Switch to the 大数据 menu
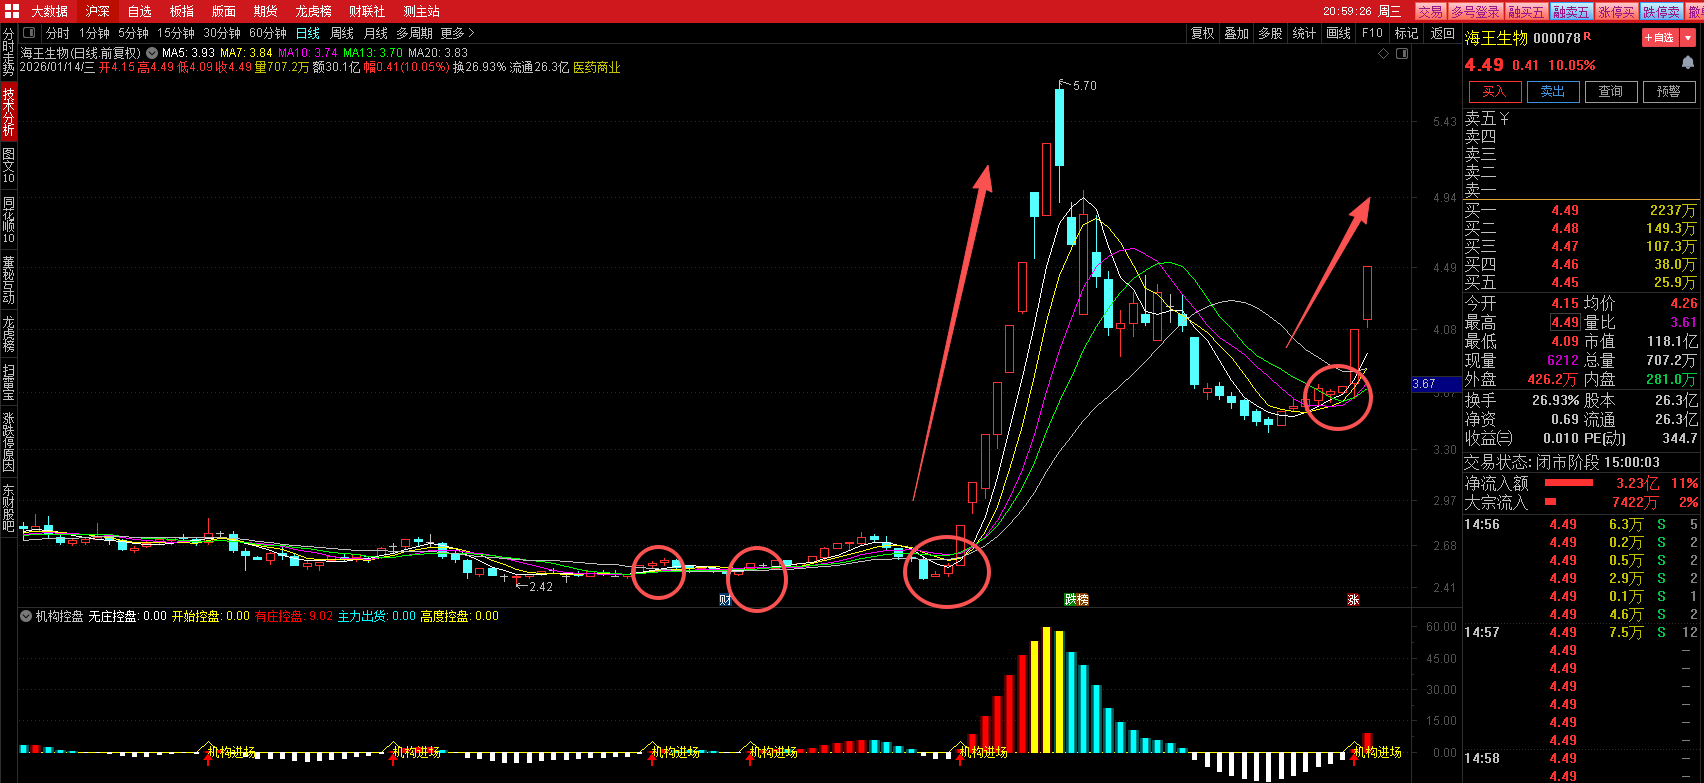 (50, 11)
